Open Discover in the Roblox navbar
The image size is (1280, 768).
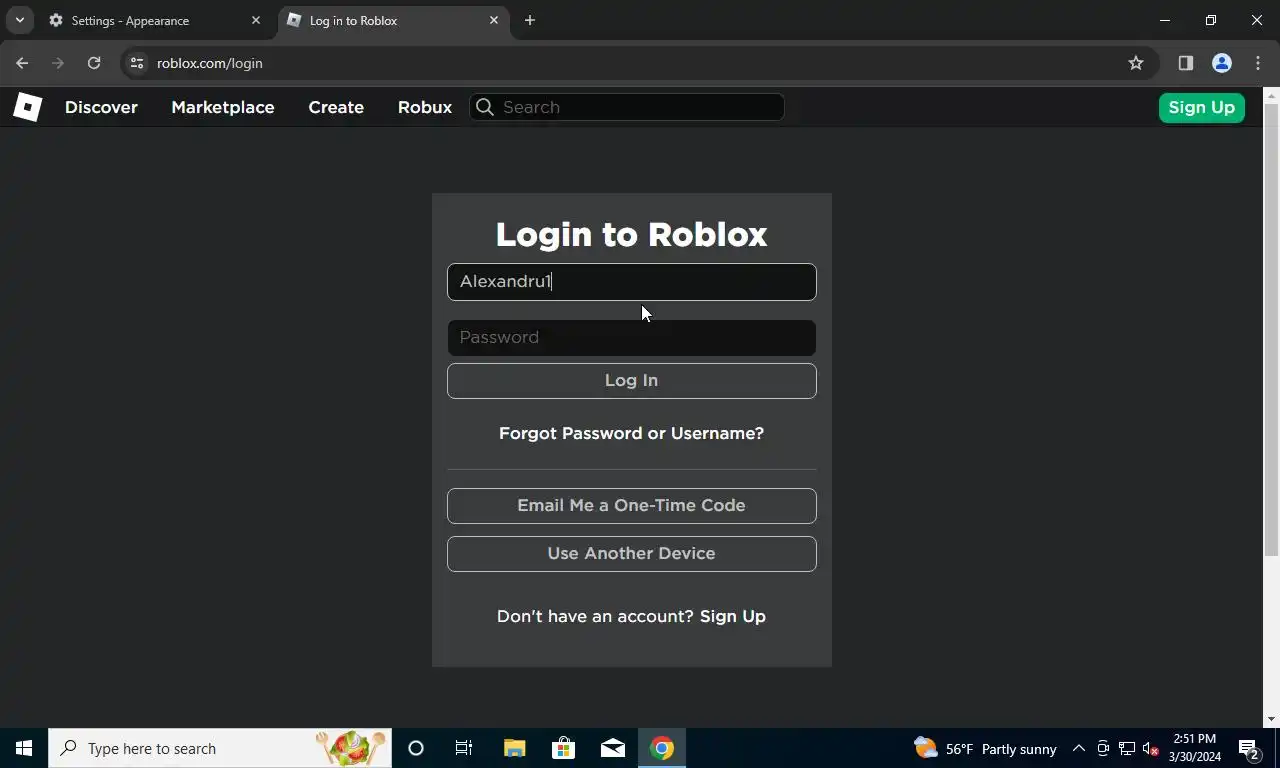(x=101, y=107)
